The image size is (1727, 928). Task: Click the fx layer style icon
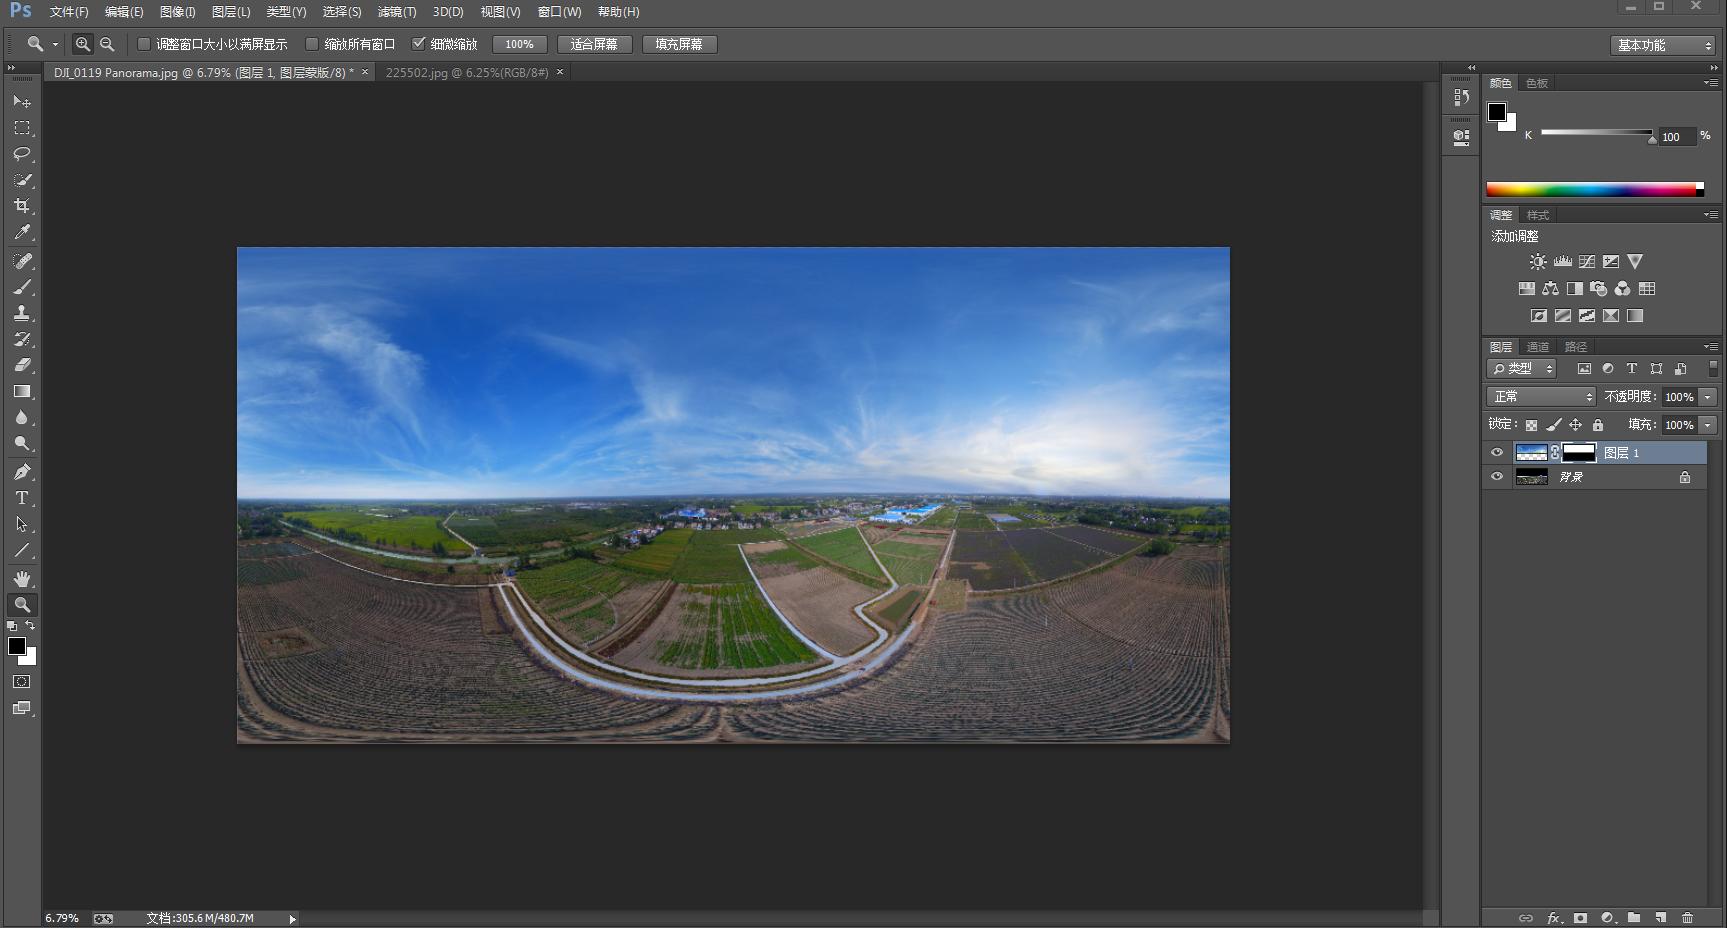click(x=1553, y=917)
